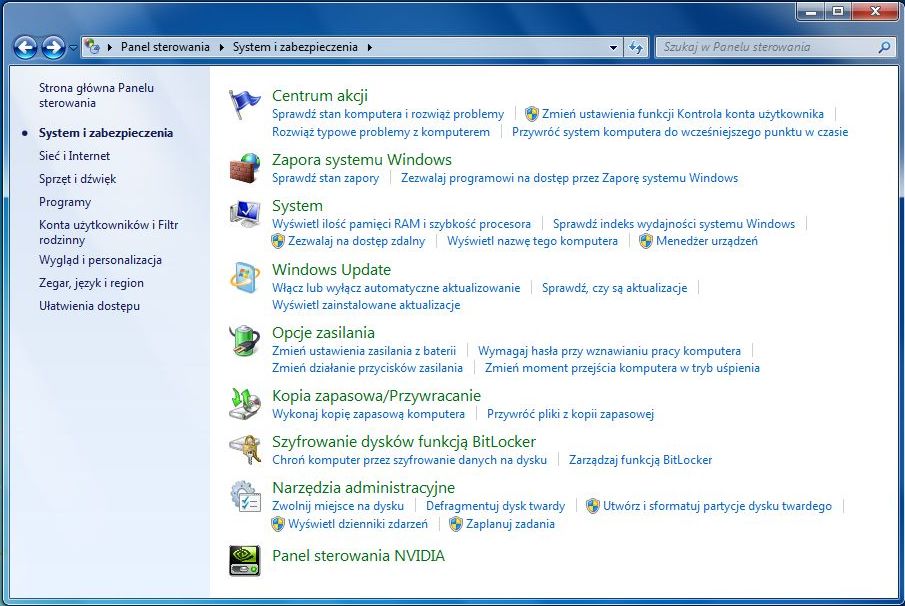The height and width of the screenshot is (606, 905).
Task: Click Zezwalaj programowi na dostęp przez Zaporę
Action: 570,178
